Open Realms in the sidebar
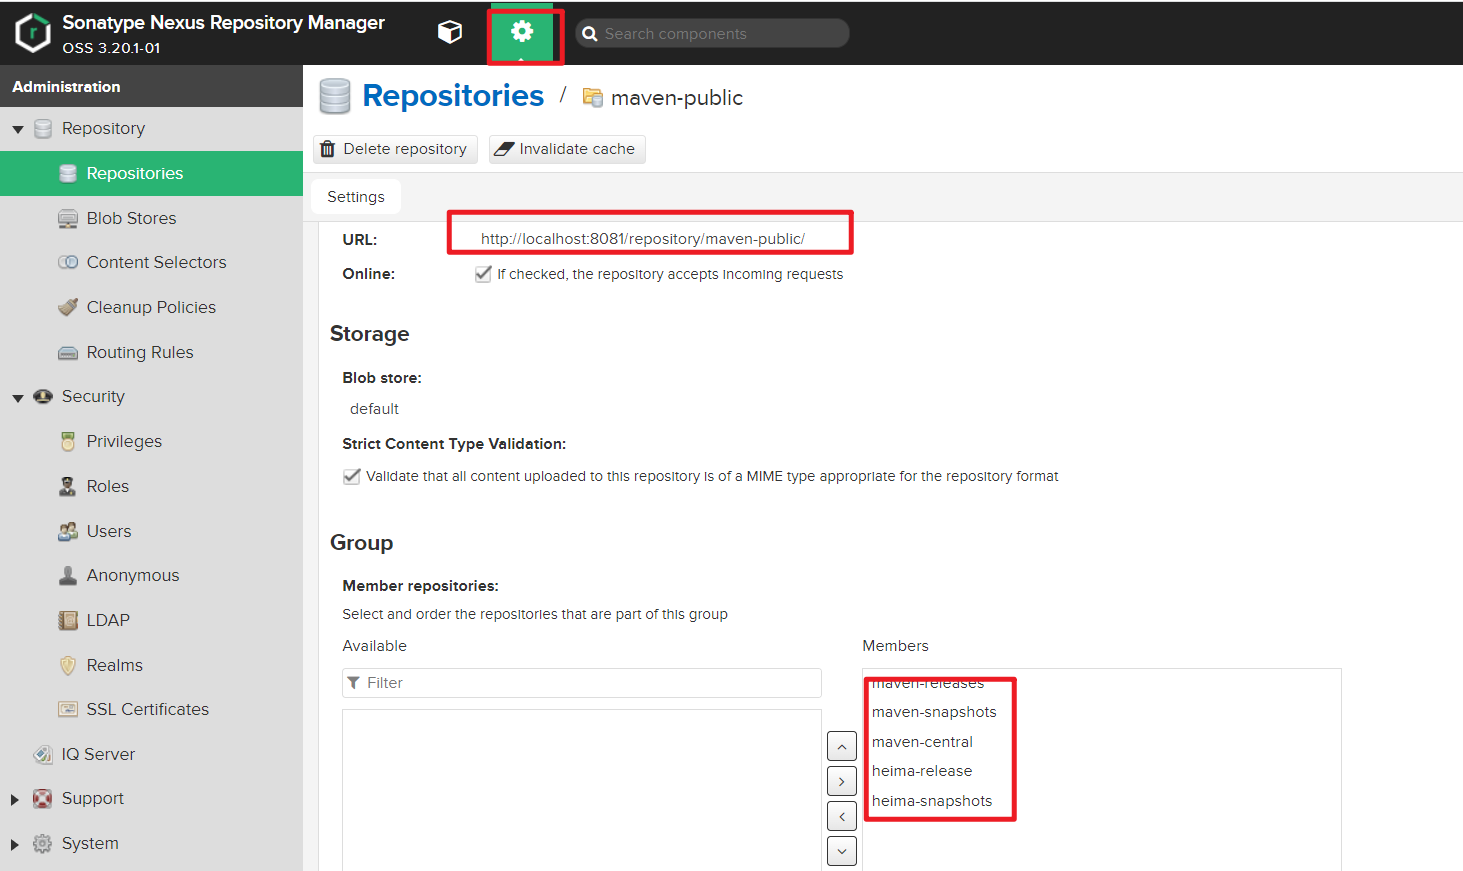The width and height of the screenshot is (1463, 871). tap(151, 665)
